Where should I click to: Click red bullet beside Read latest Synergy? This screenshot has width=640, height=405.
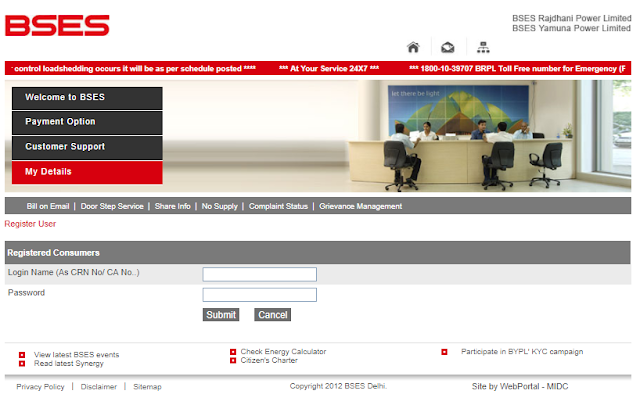click(x=22, y=363)
